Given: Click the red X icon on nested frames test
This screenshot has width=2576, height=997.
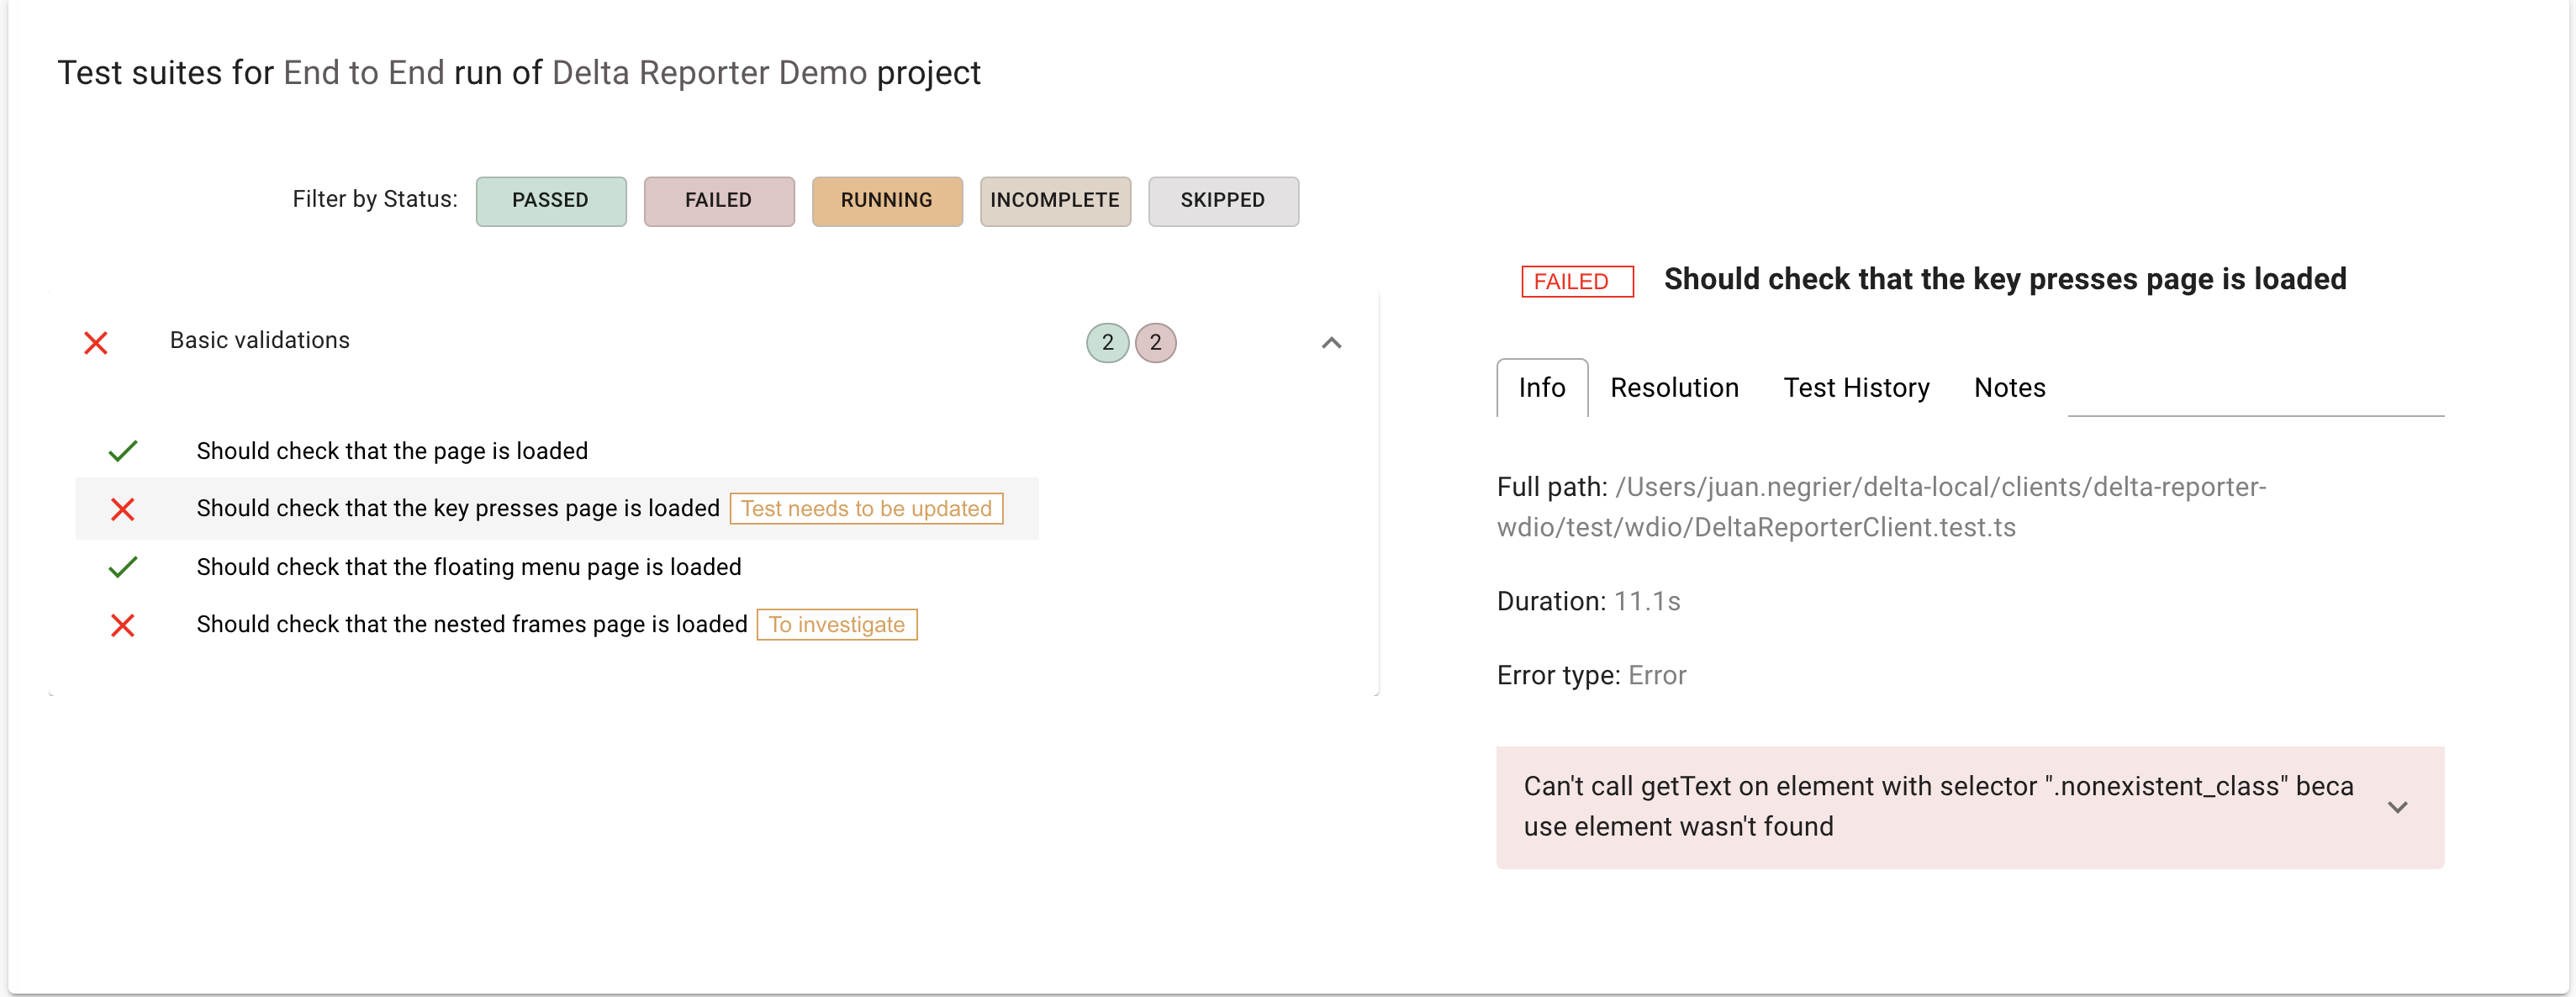Looking at the screenshot, I should pos(125,624).
